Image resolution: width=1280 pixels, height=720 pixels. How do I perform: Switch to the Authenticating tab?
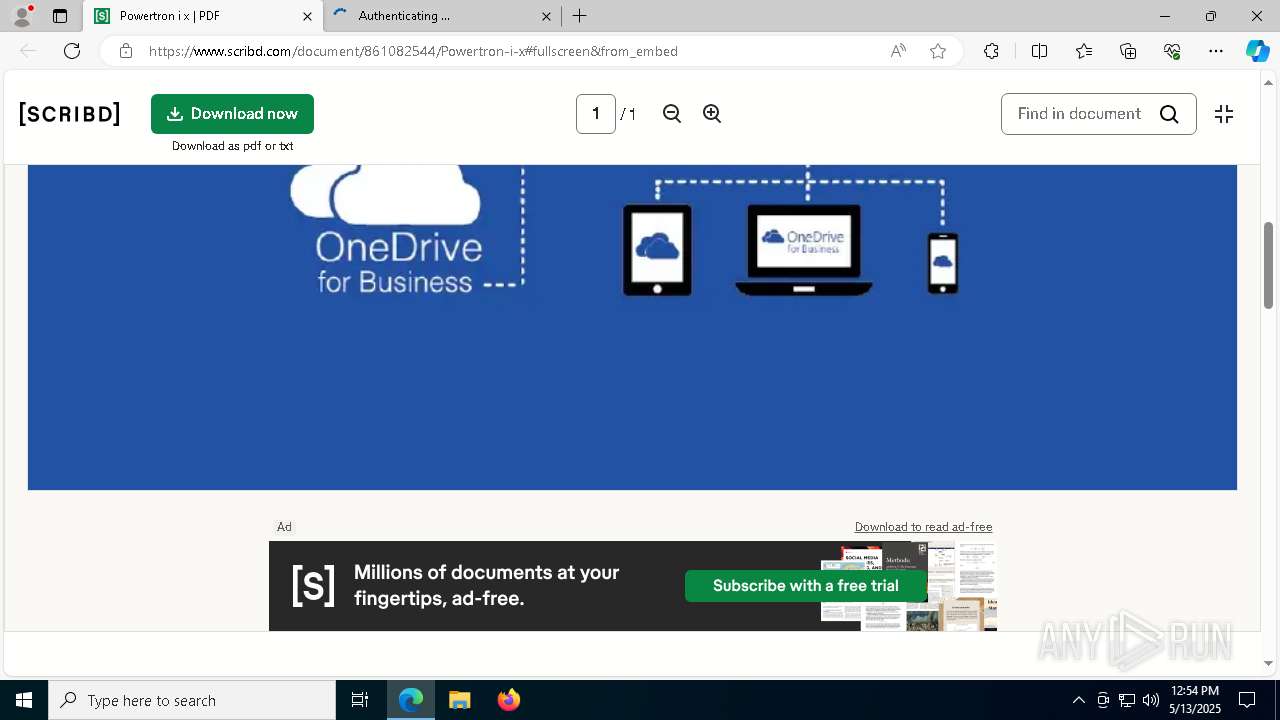click(440, 16)
